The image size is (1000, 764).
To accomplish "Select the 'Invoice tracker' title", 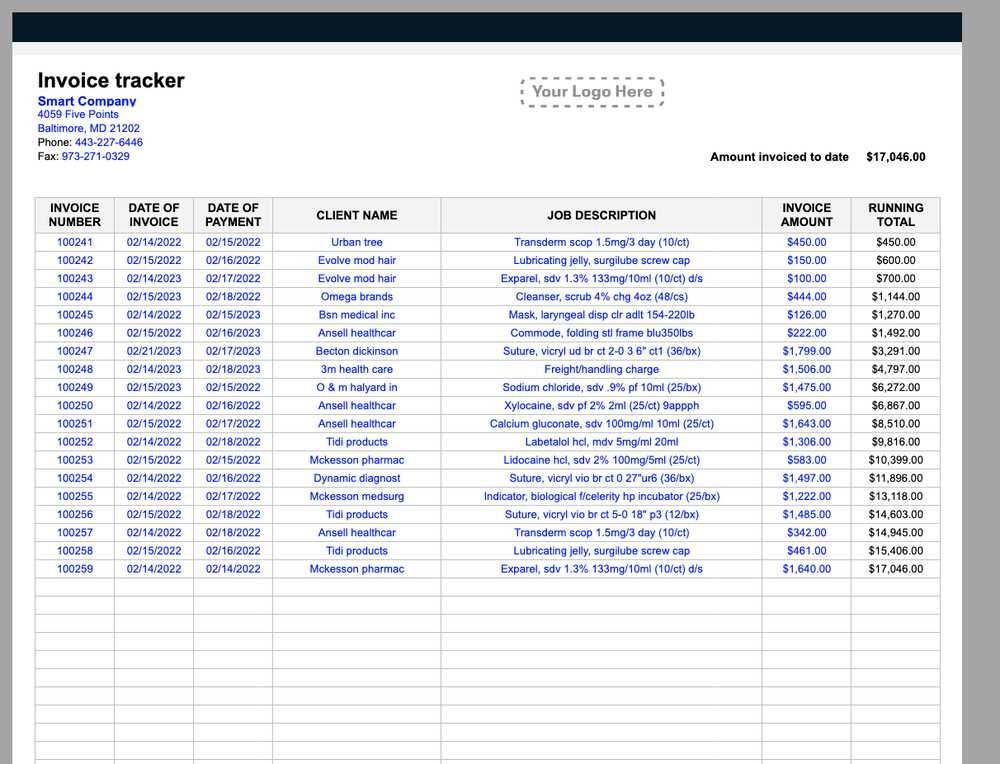I will click(x=111, y=80).
